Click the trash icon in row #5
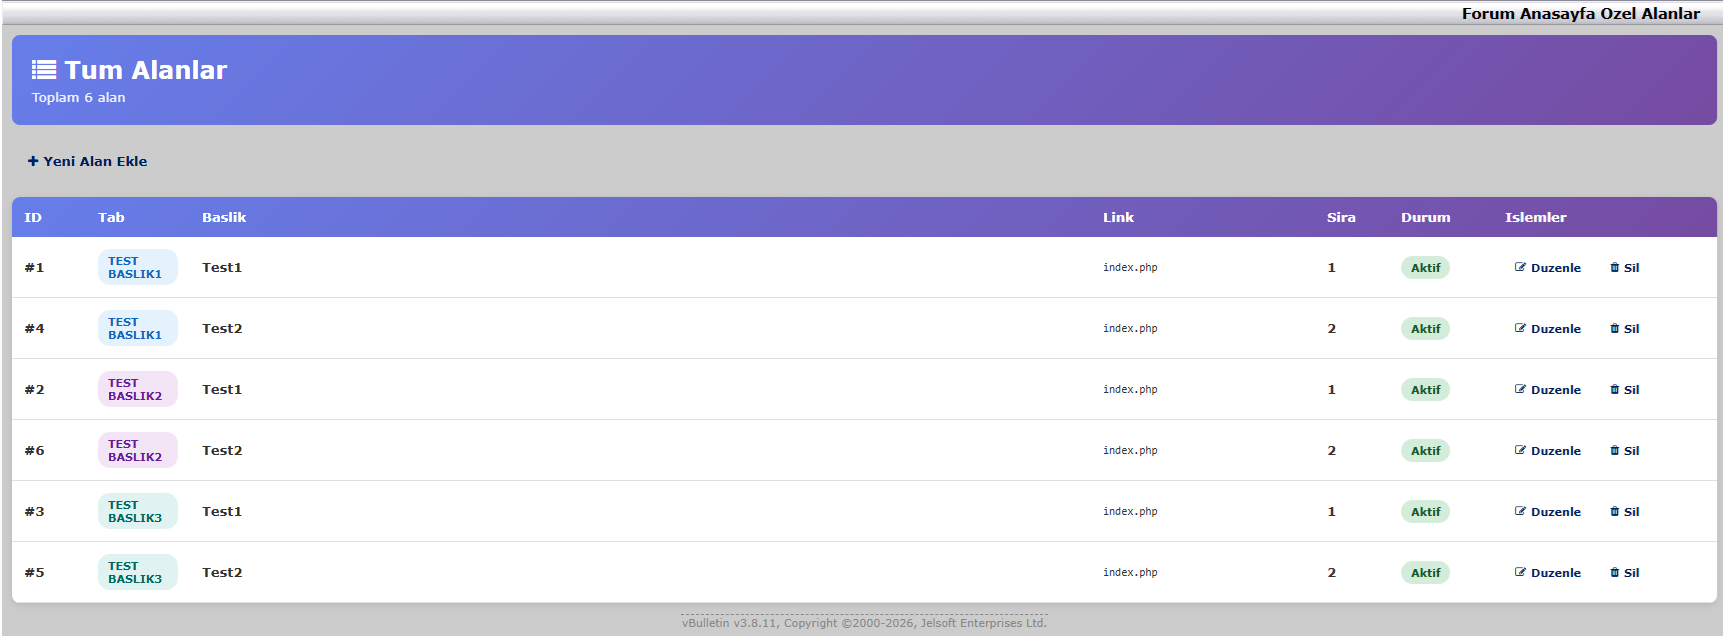This screenshot has width=1723, height=636. pyautogui.click(x=1614, y=572)
